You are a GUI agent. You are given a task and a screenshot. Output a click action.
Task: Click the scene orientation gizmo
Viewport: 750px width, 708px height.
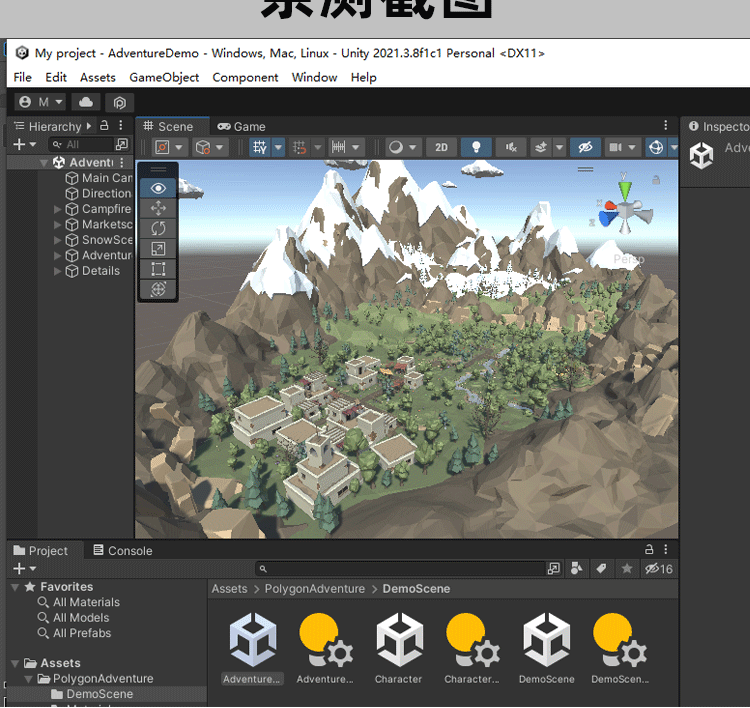point(625,211)
